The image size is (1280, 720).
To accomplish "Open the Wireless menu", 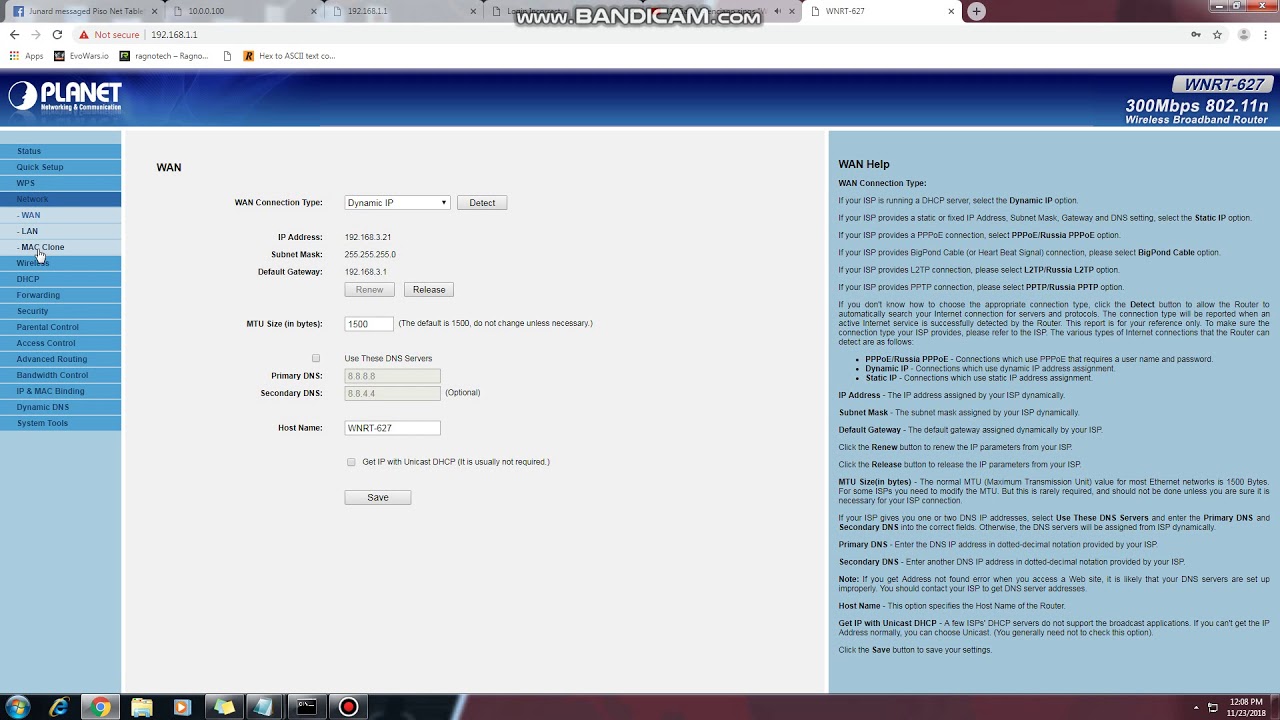I will [x=60, y=263].
